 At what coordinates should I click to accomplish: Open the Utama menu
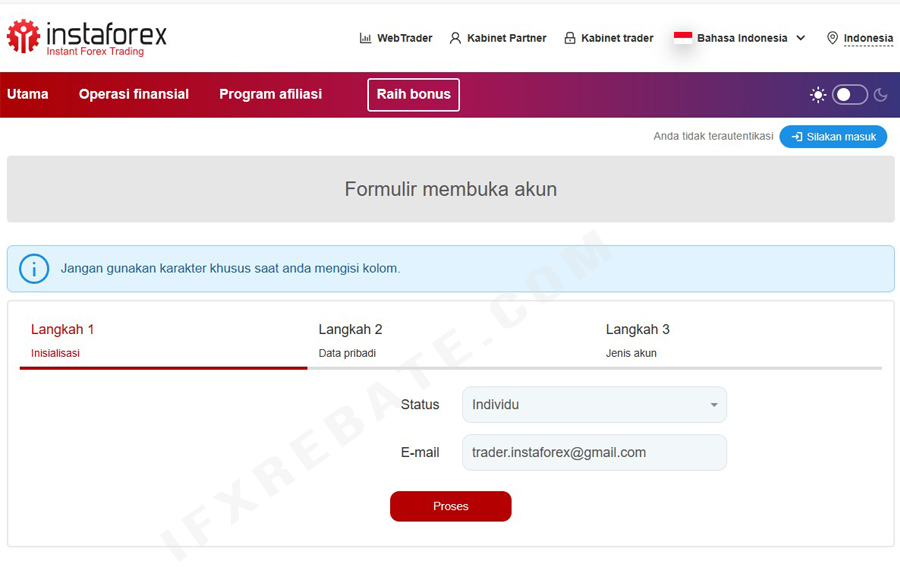point(28,94)
